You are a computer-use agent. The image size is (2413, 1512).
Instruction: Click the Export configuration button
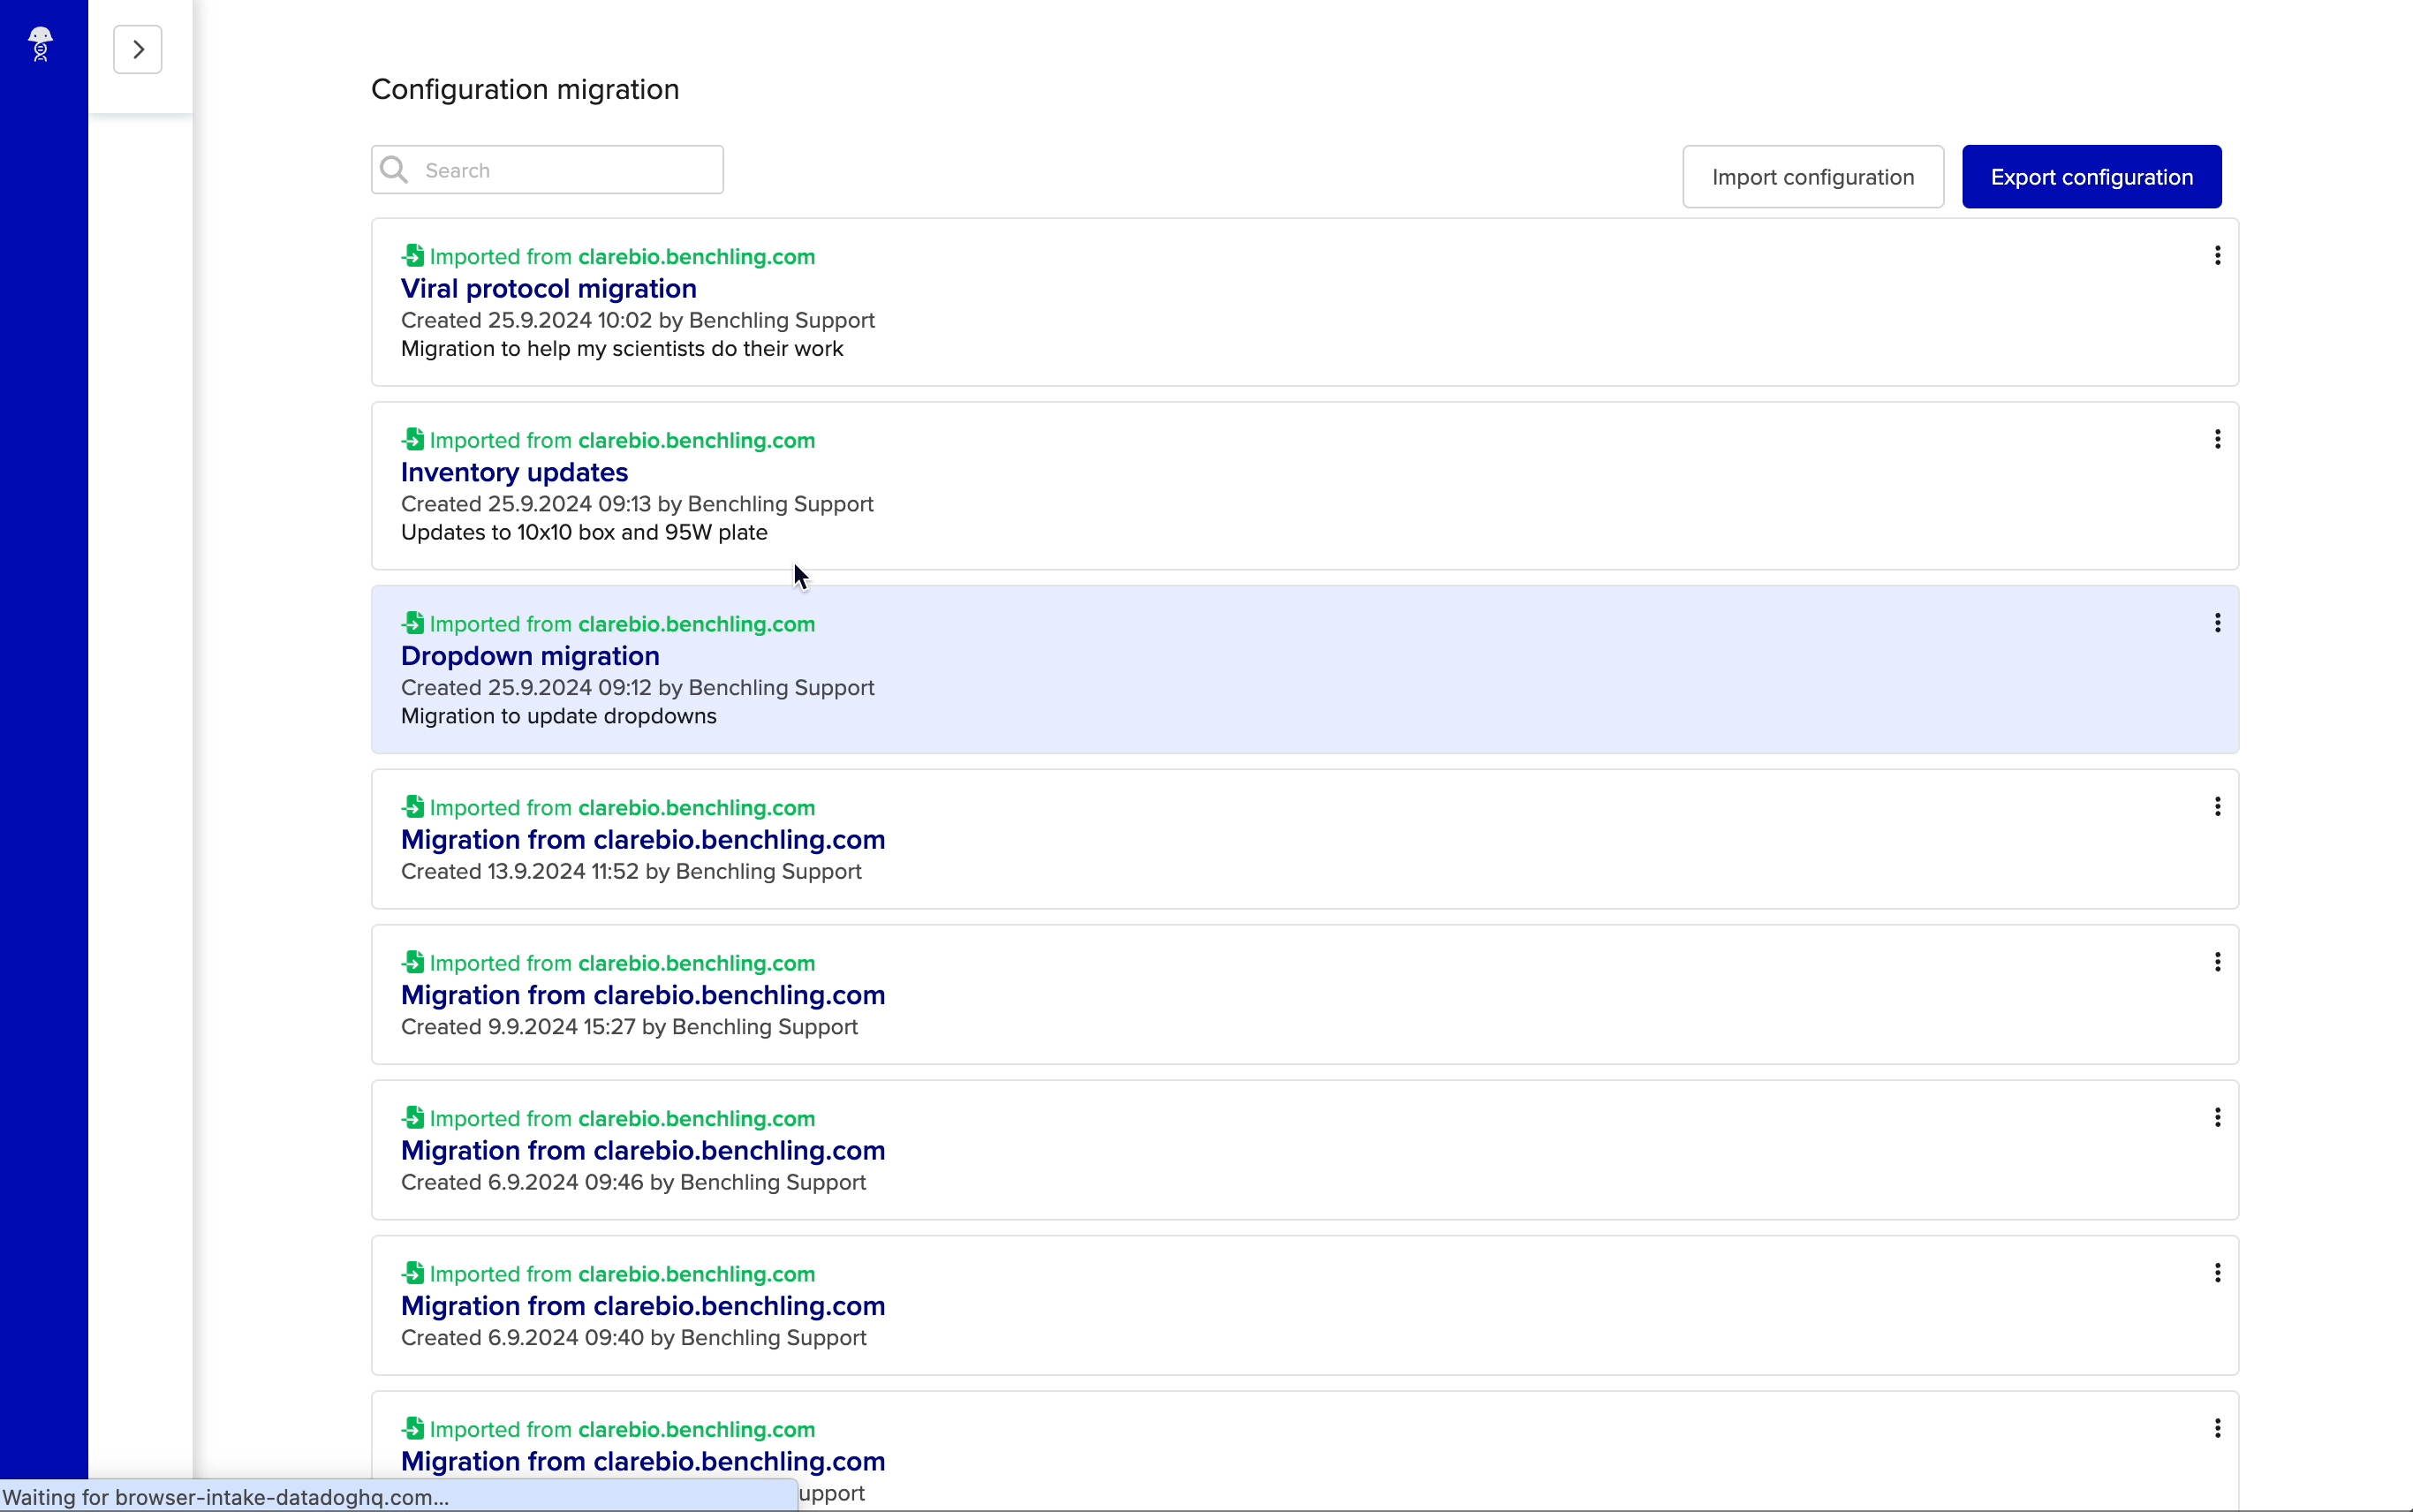pyautogui.click(x=2092, y=176)
